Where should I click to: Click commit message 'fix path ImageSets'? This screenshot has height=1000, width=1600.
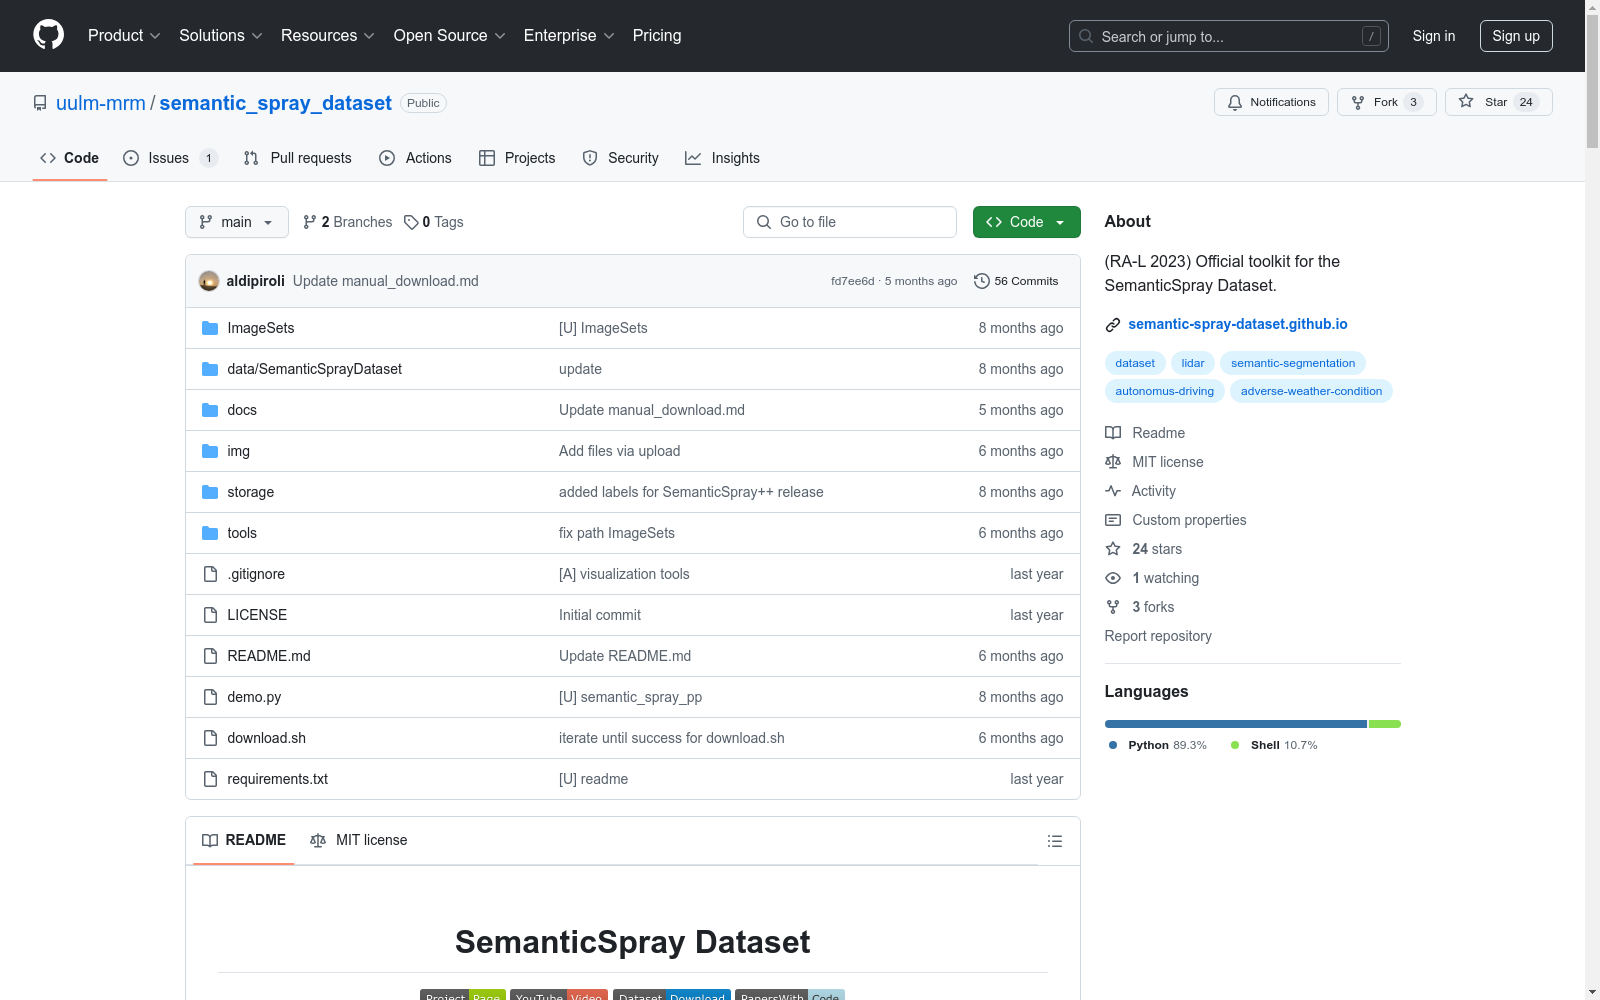point(617,533)
